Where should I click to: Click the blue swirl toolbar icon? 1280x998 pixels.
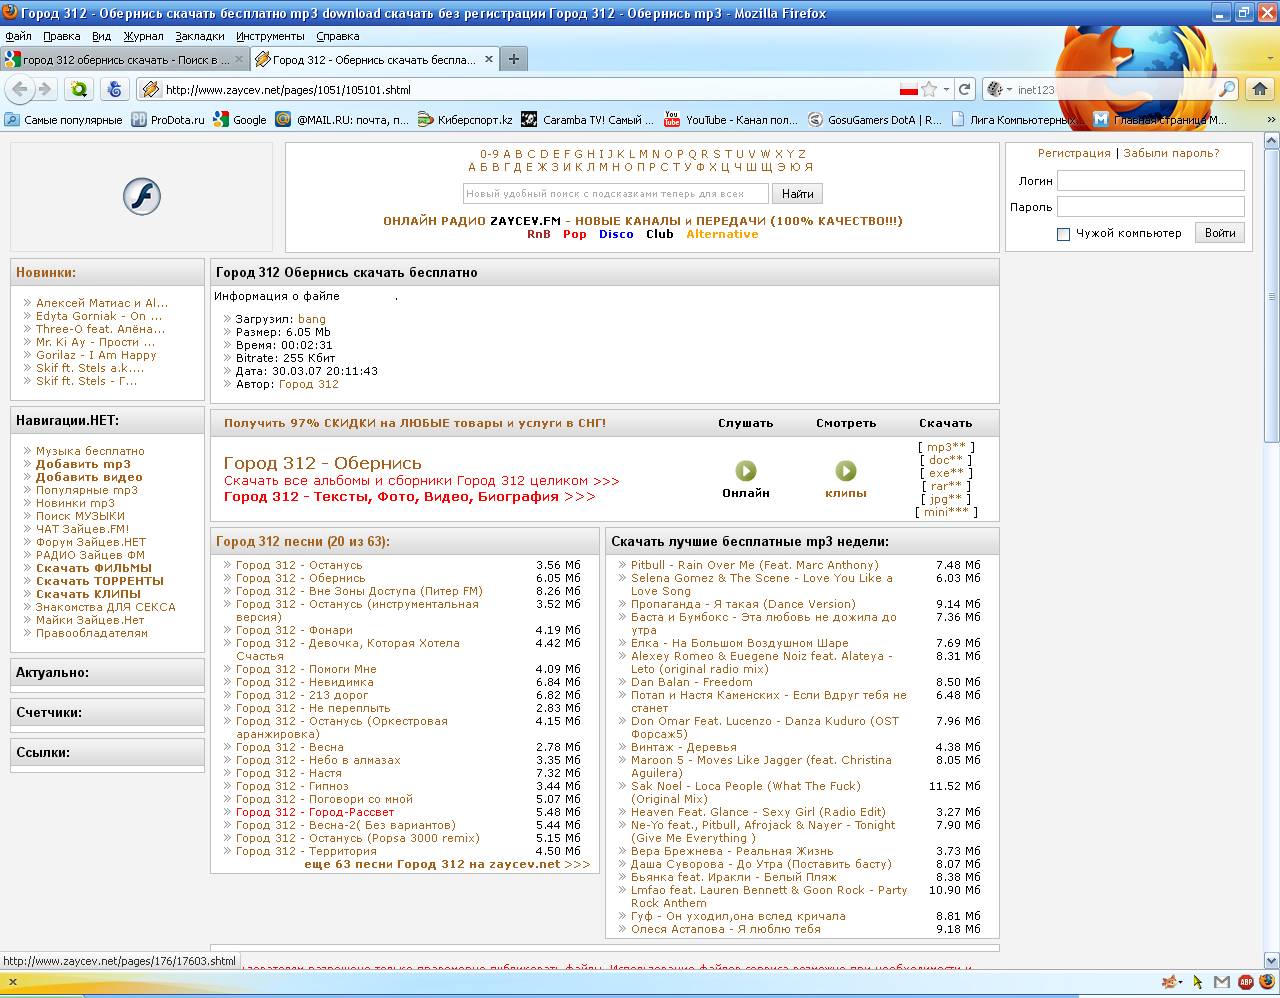pos(114,89)
